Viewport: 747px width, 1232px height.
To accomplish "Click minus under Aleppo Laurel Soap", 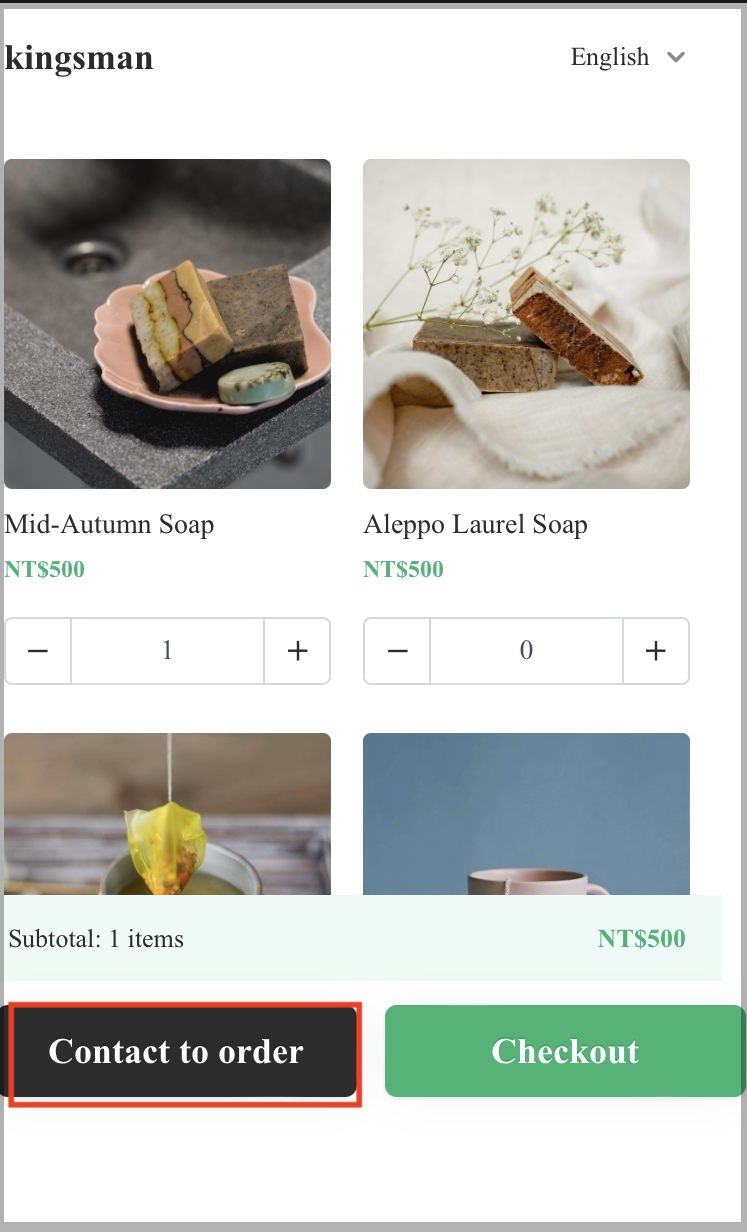I will (x=397, y=651).
